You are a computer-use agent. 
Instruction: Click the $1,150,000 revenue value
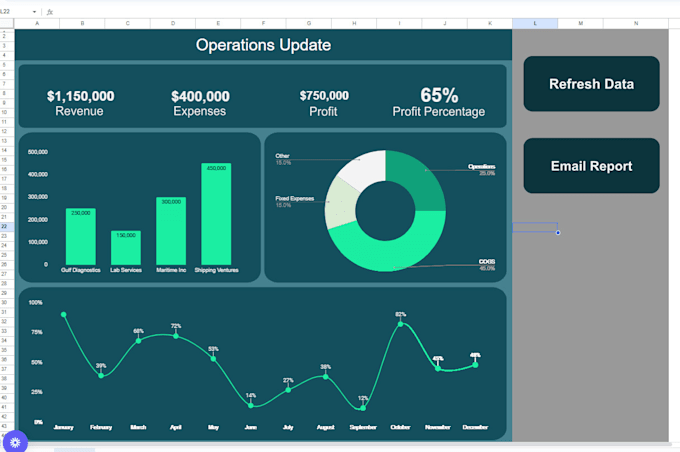pyautogui.click(x=81, y=96)
